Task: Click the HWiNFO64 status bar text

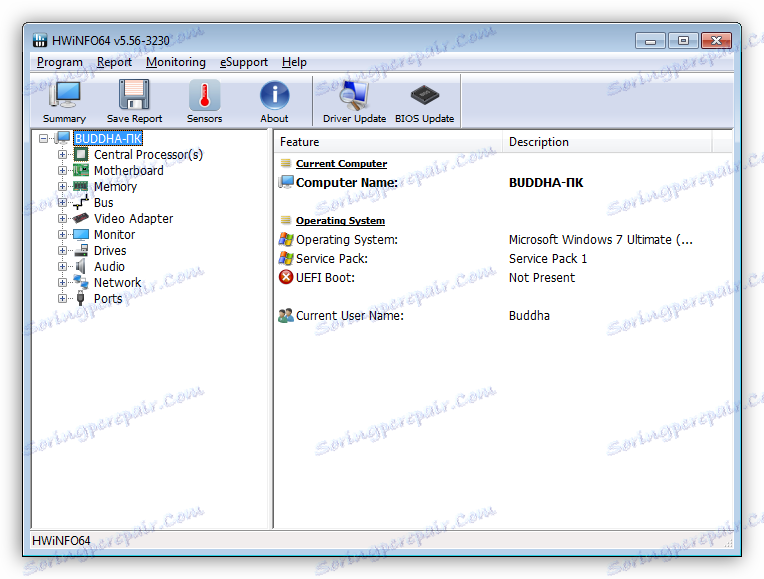Action: point(61,540)
